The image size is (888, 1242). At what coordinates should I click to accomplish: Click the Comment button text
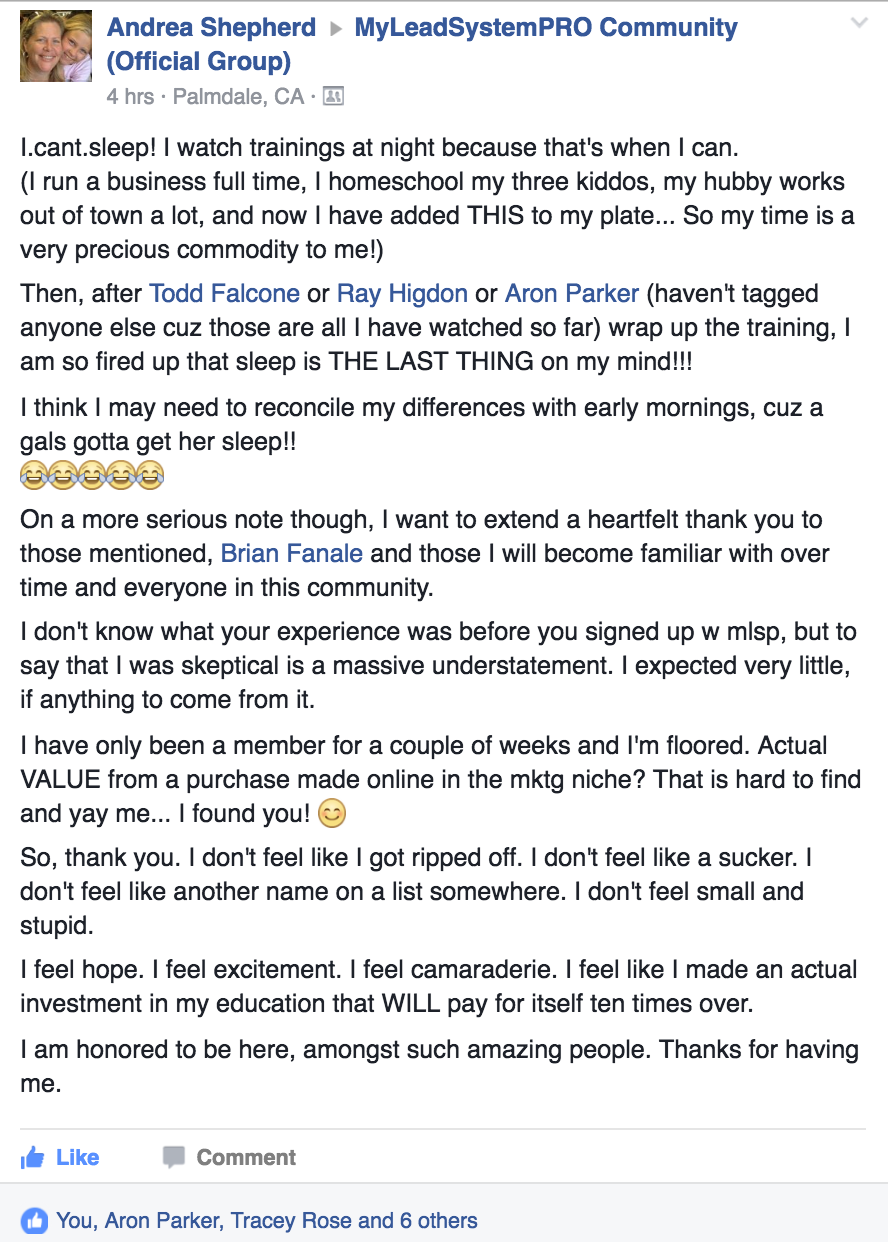tap(246, 1158)
